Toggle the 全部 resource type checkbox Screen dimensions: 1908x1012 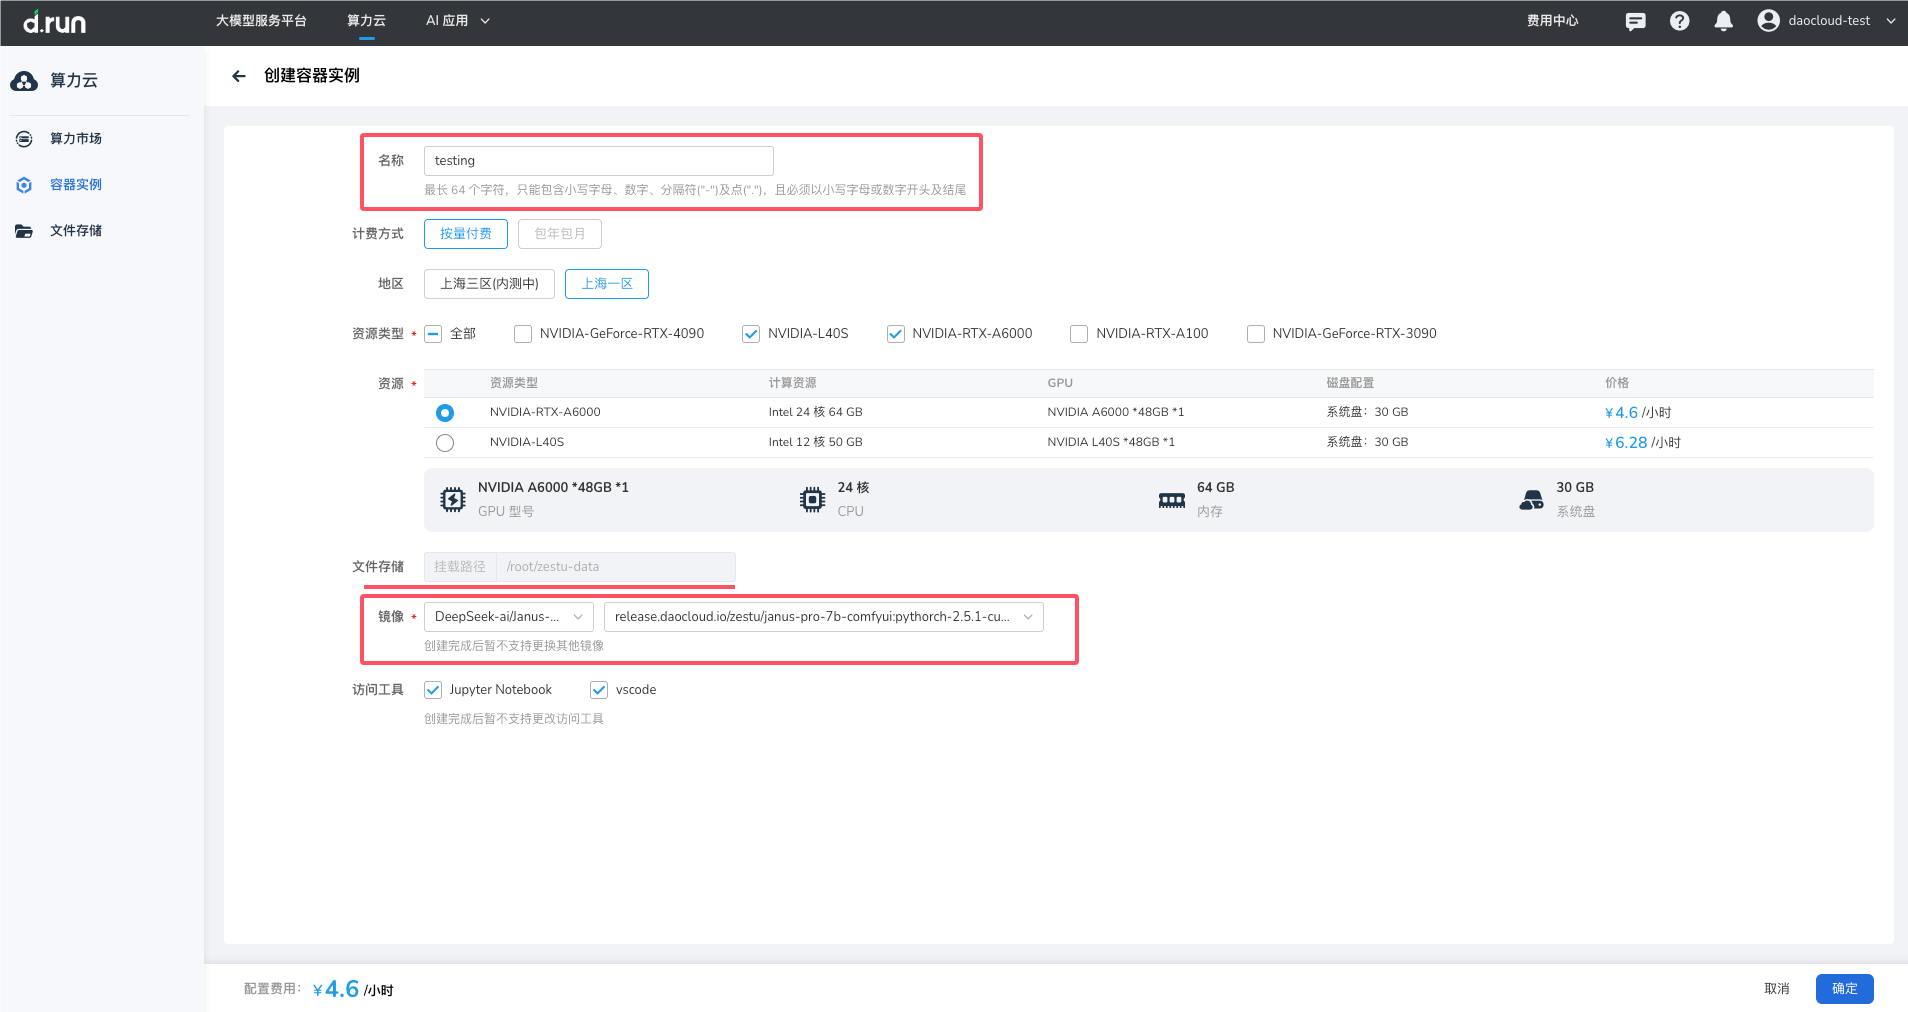pos(433,334)
